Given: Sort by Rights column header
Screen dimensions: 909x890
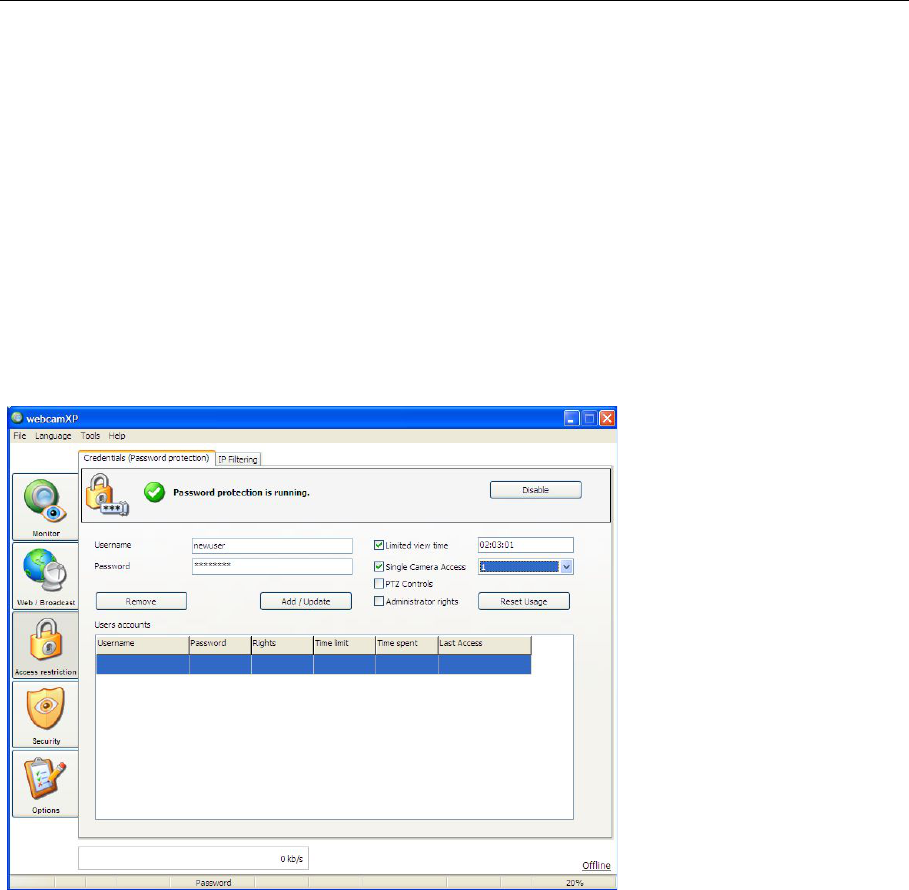Looking at the screenshot, I should (282, 645).
